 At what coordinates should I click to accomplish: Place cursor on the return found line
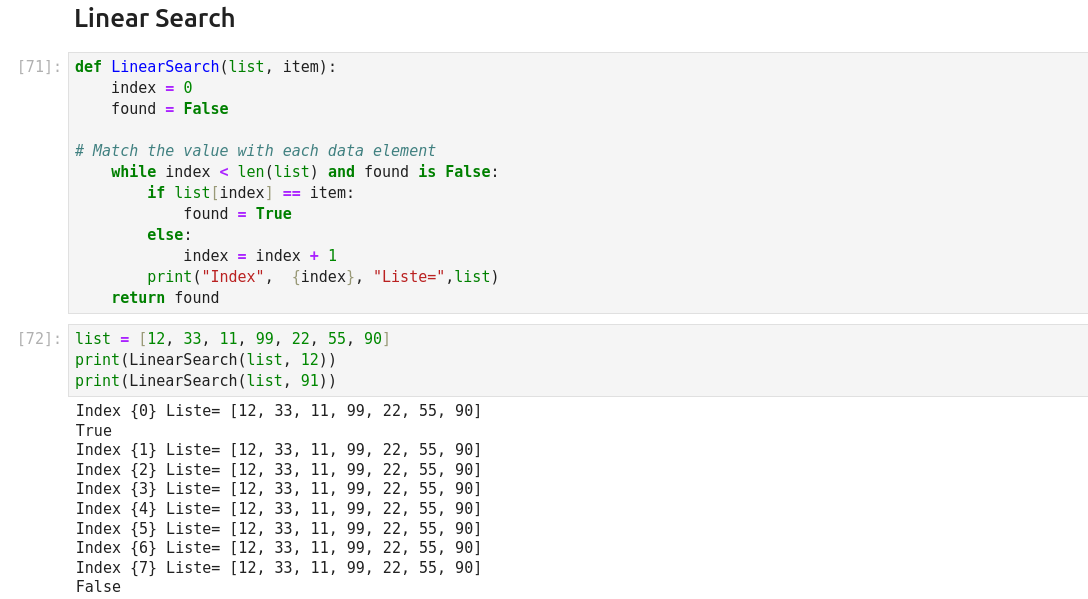(165, 298)
